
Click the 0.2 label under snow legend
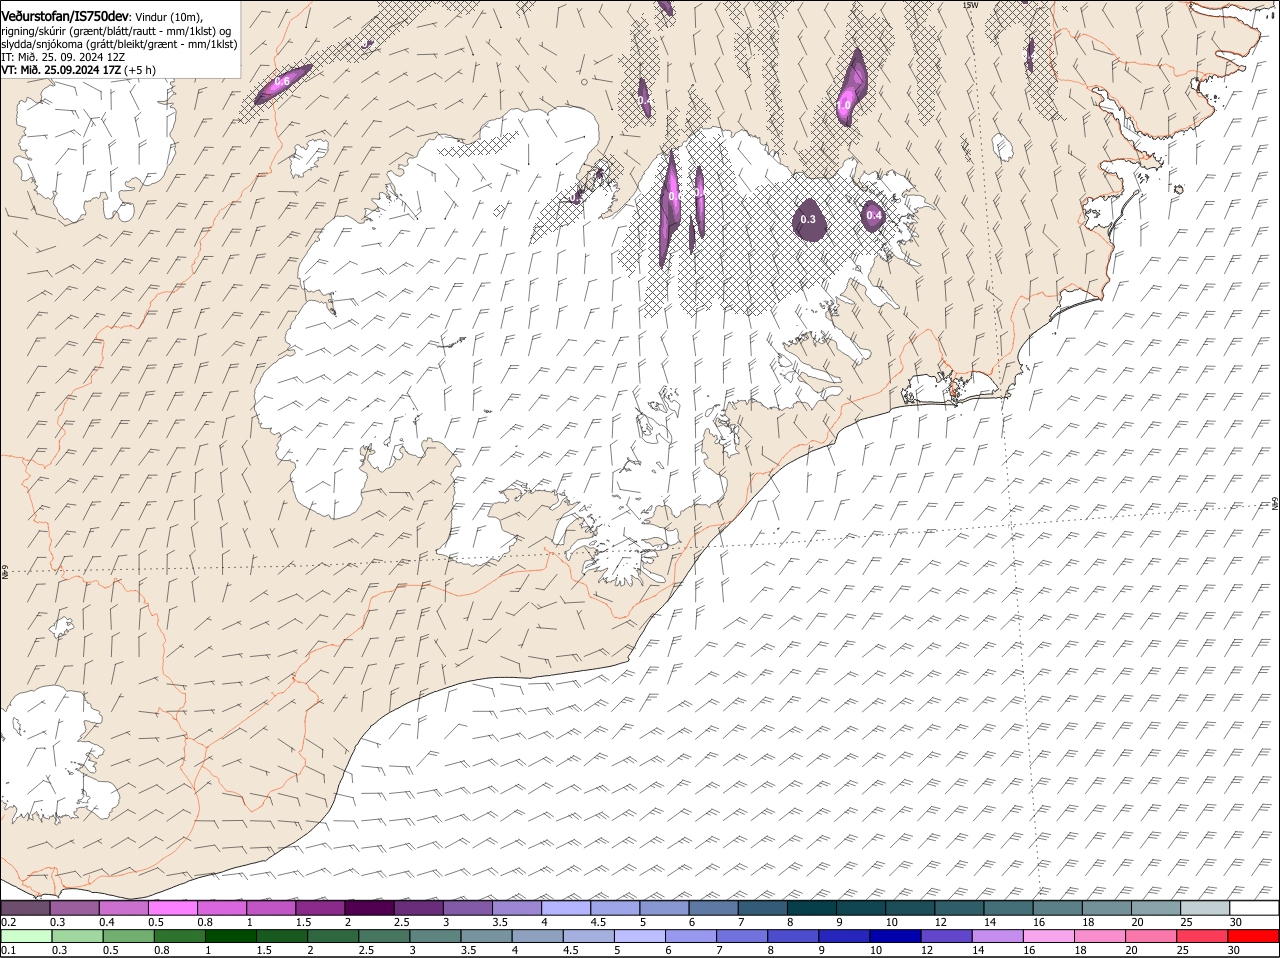[8, 922]
